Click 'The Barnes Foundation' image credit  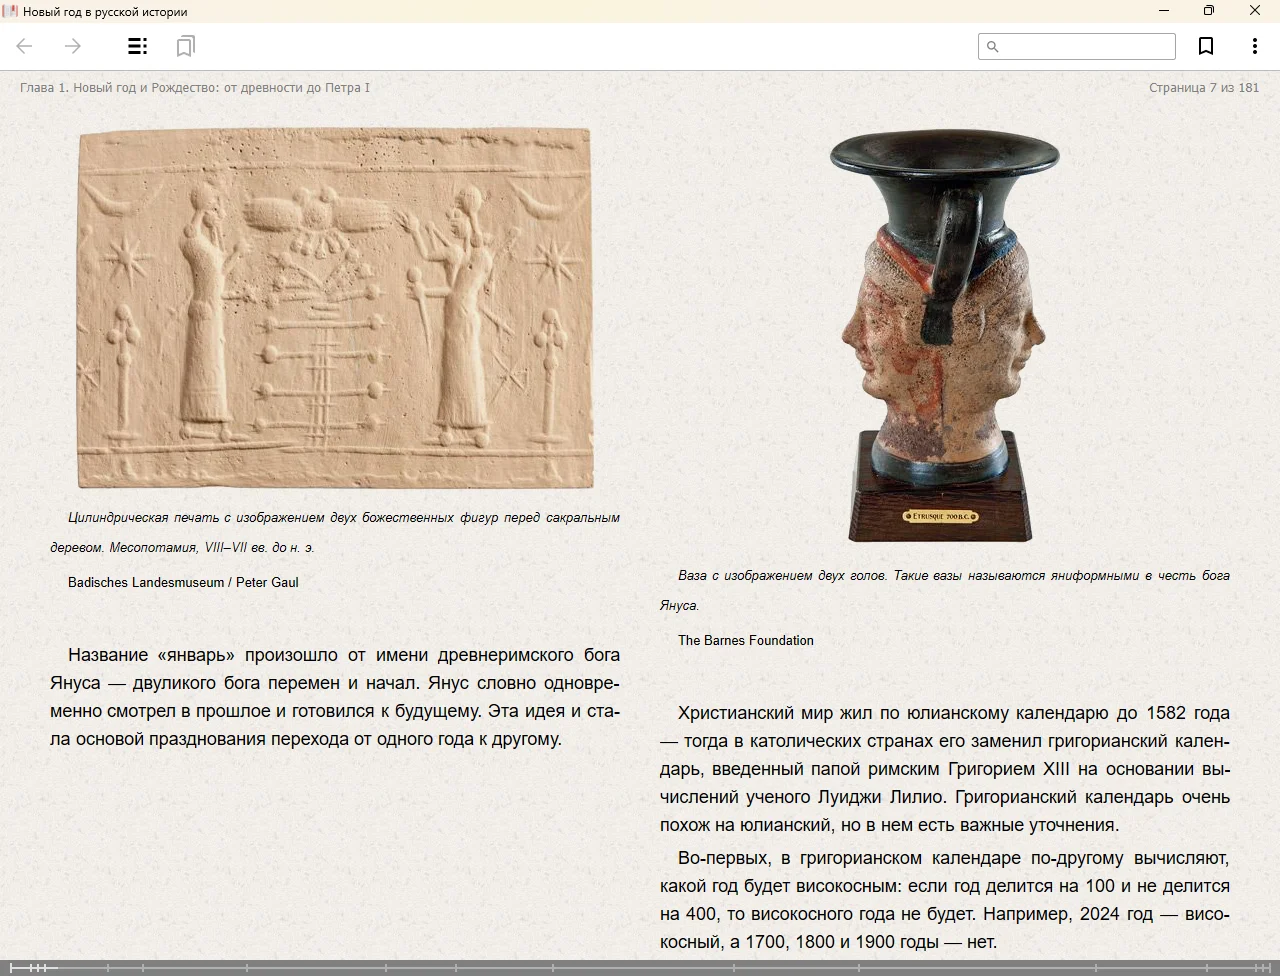click(746, 640)
